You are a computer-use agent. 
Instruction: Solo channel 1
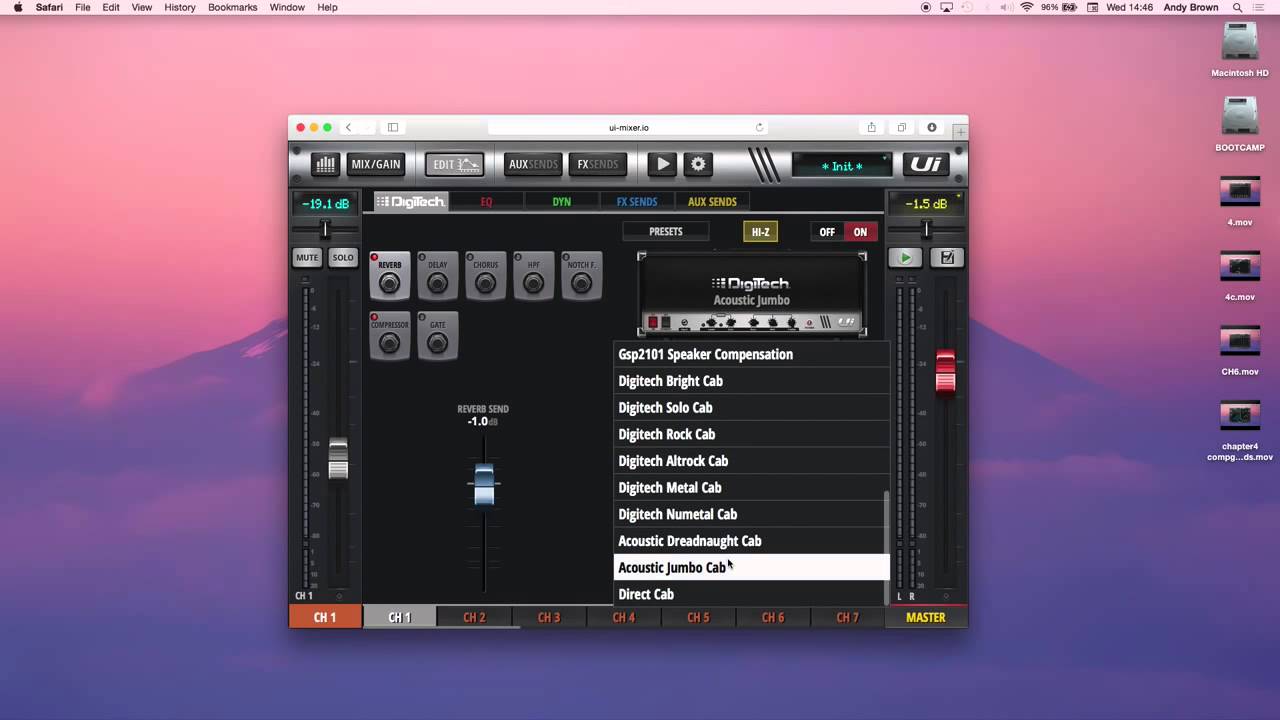(x=343, y=257)
